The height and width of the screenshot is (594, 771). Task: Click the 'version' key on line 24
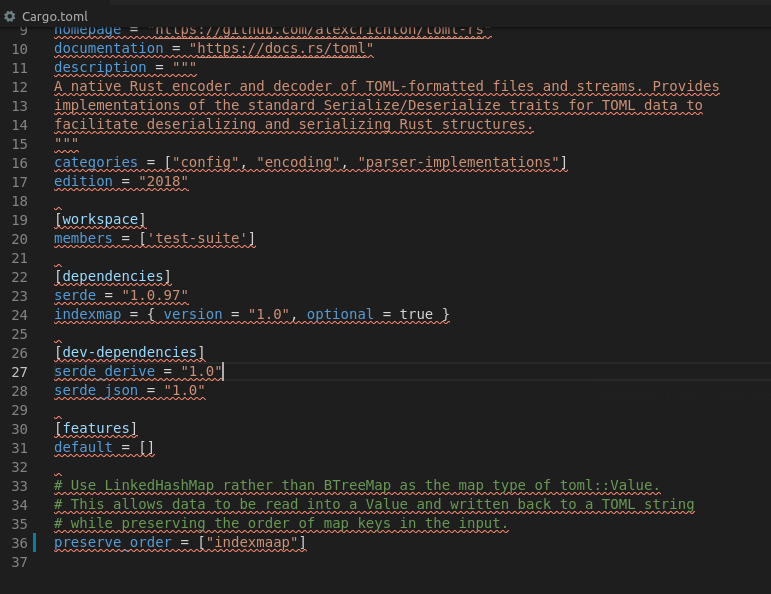[193, 314]
